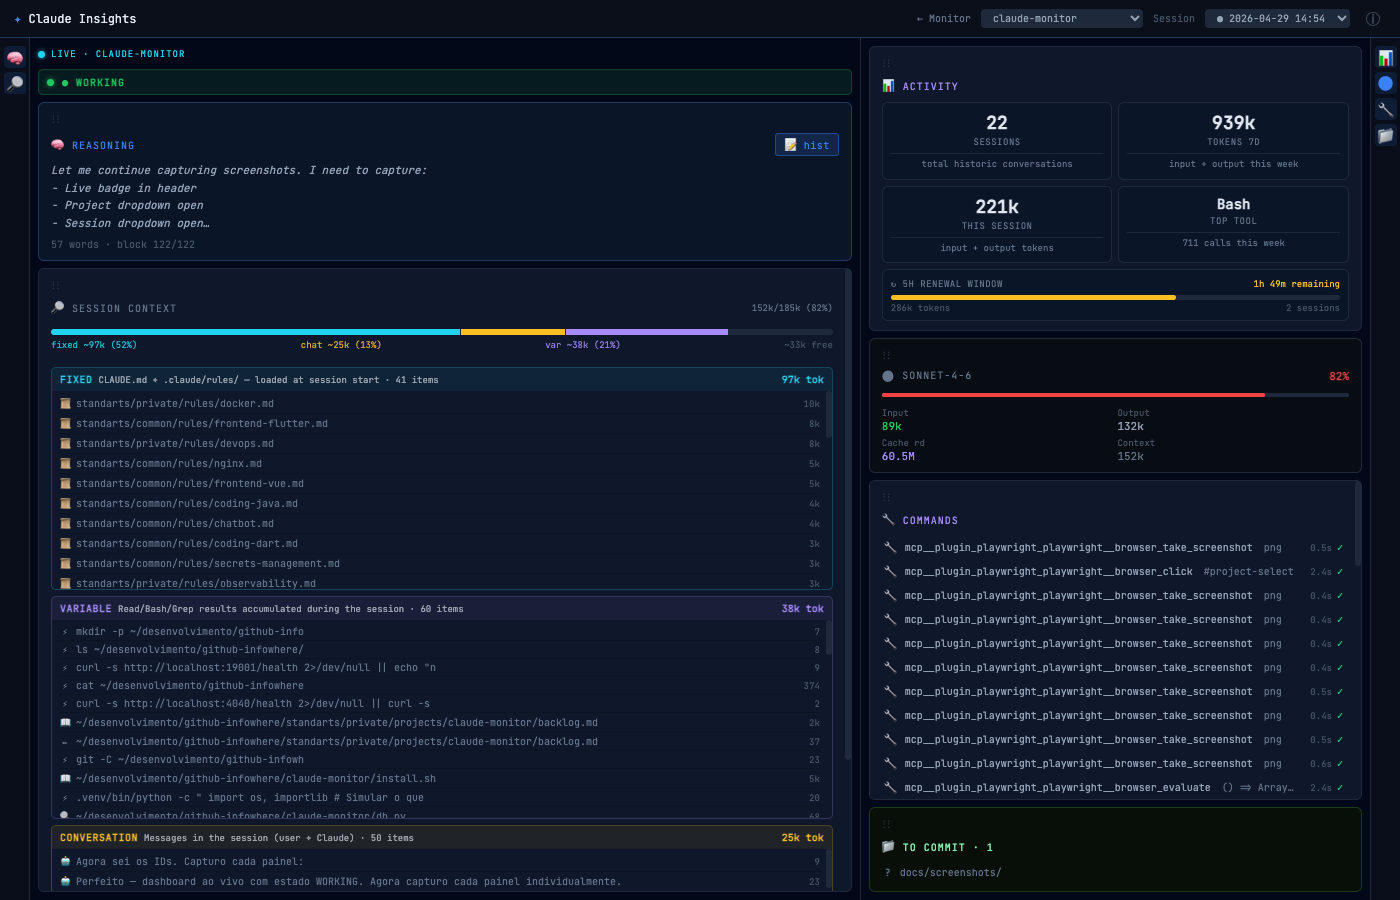Click the Live · Claude-Monitor badge
Screen dimensions: 1400x900
[111, 54]
